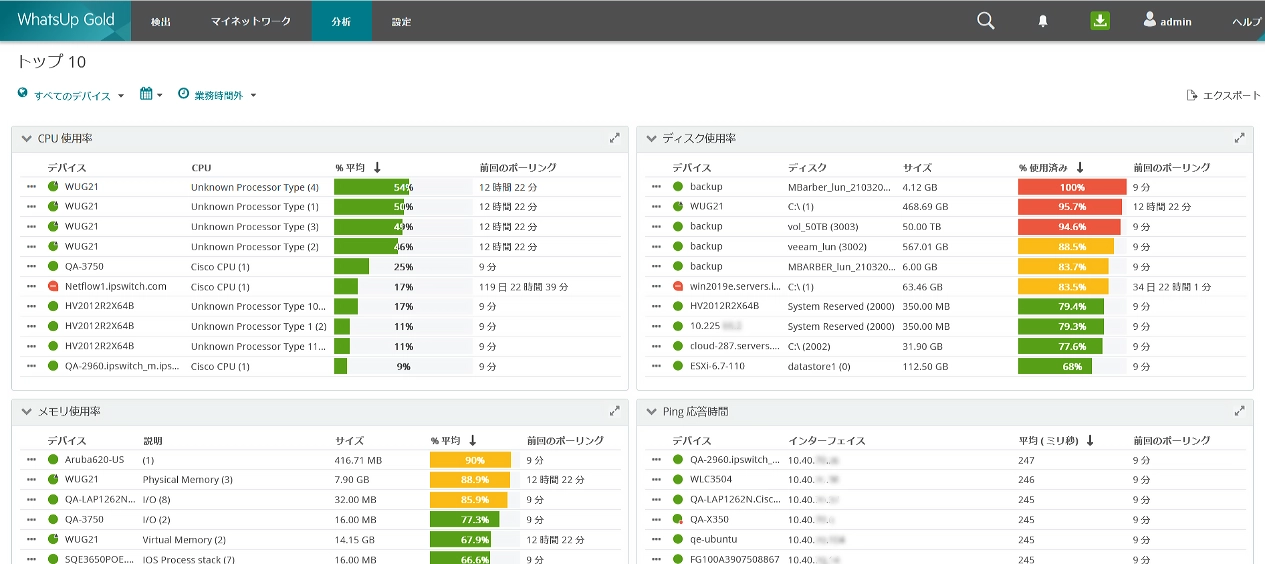This screenshot has width=1265, height=564.
Task: Click status icon of win2019e.servers row
Action: point(678,287)
